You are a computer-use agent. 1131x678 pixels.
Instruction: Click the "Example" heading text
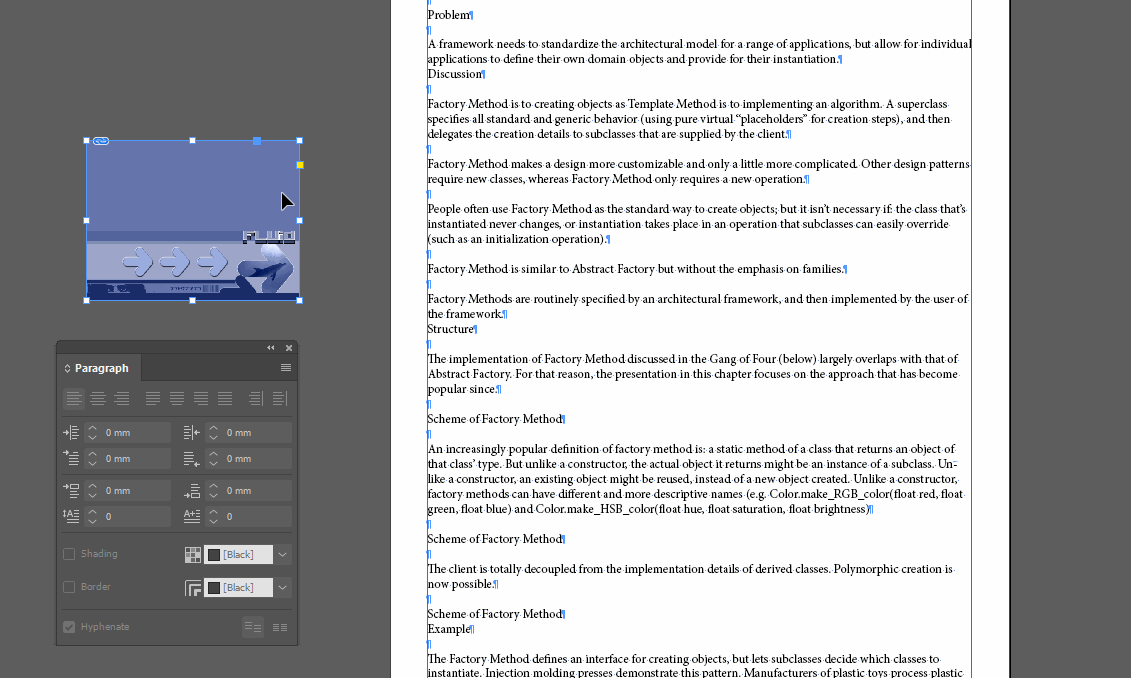pyautogui.click(x=449, y=630)
